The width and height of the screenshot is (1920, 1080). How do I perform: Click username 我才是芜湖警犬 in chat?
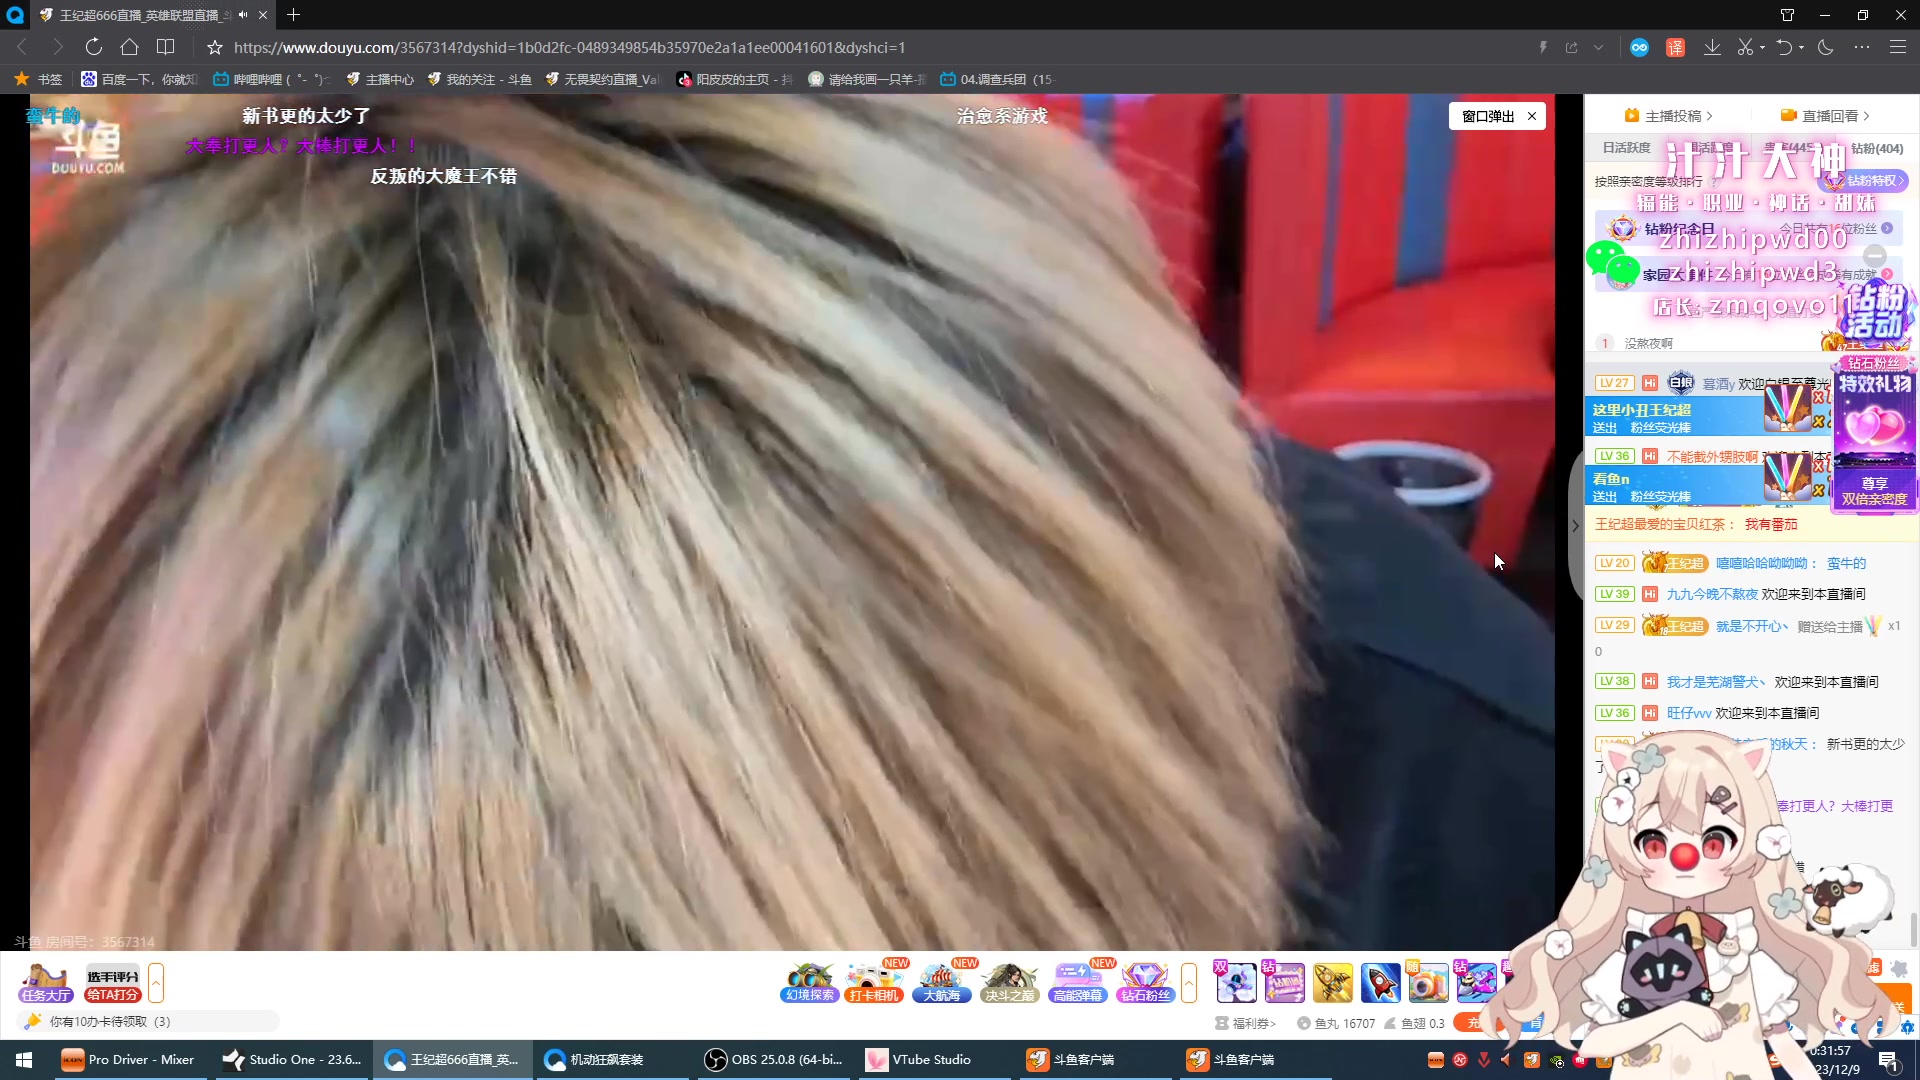(1716, 682)
